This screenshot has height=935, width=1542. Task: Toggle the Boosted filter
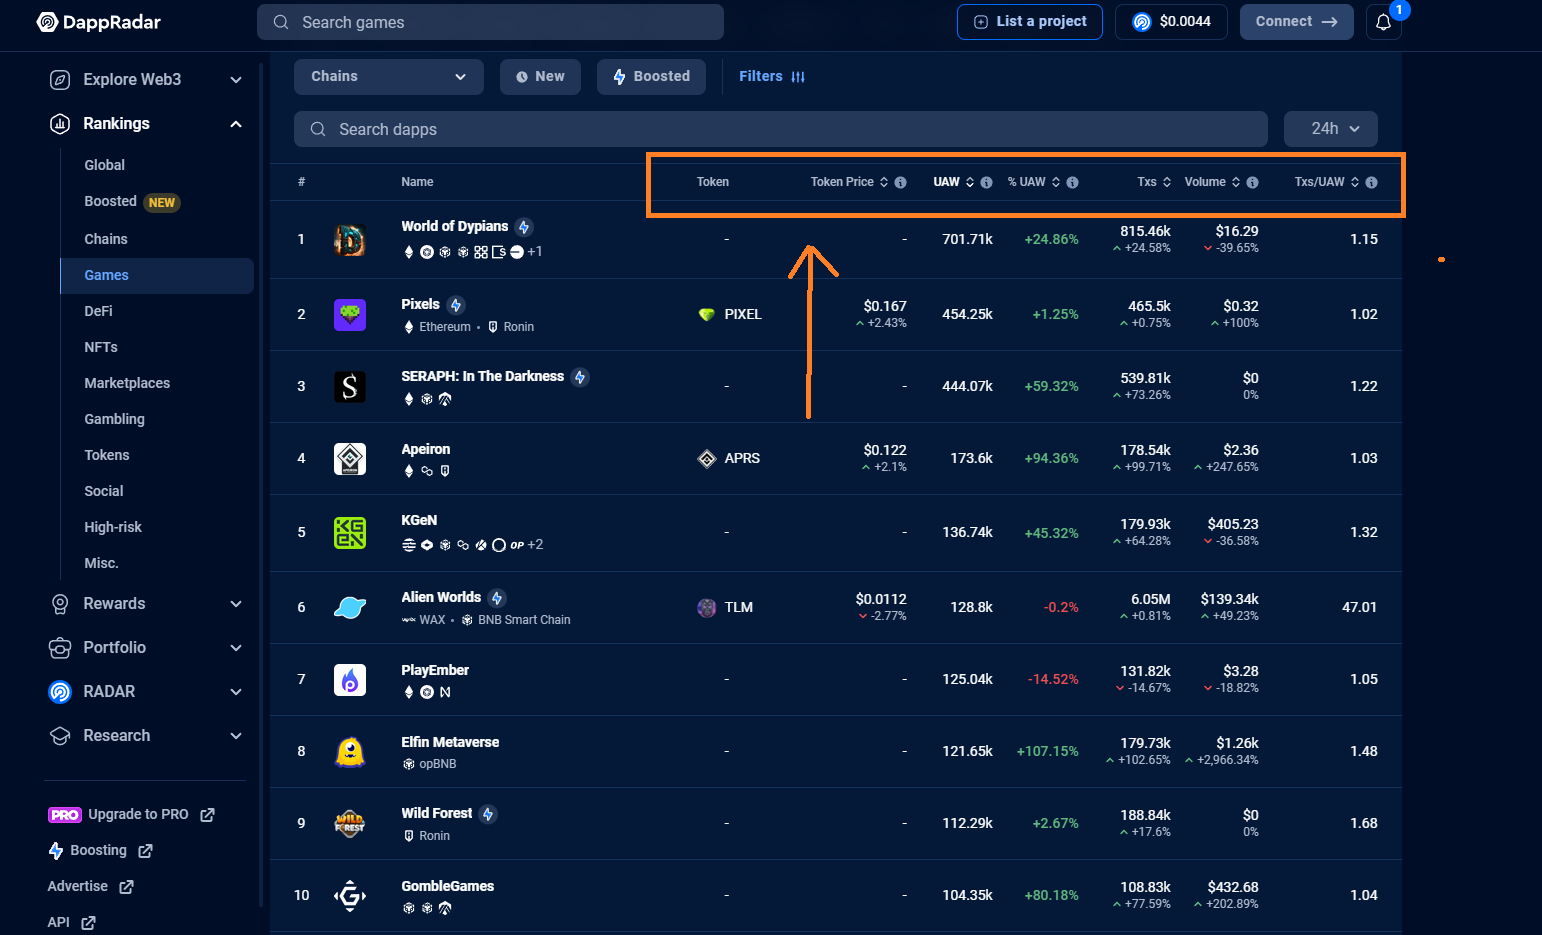[x=651, y=77]
